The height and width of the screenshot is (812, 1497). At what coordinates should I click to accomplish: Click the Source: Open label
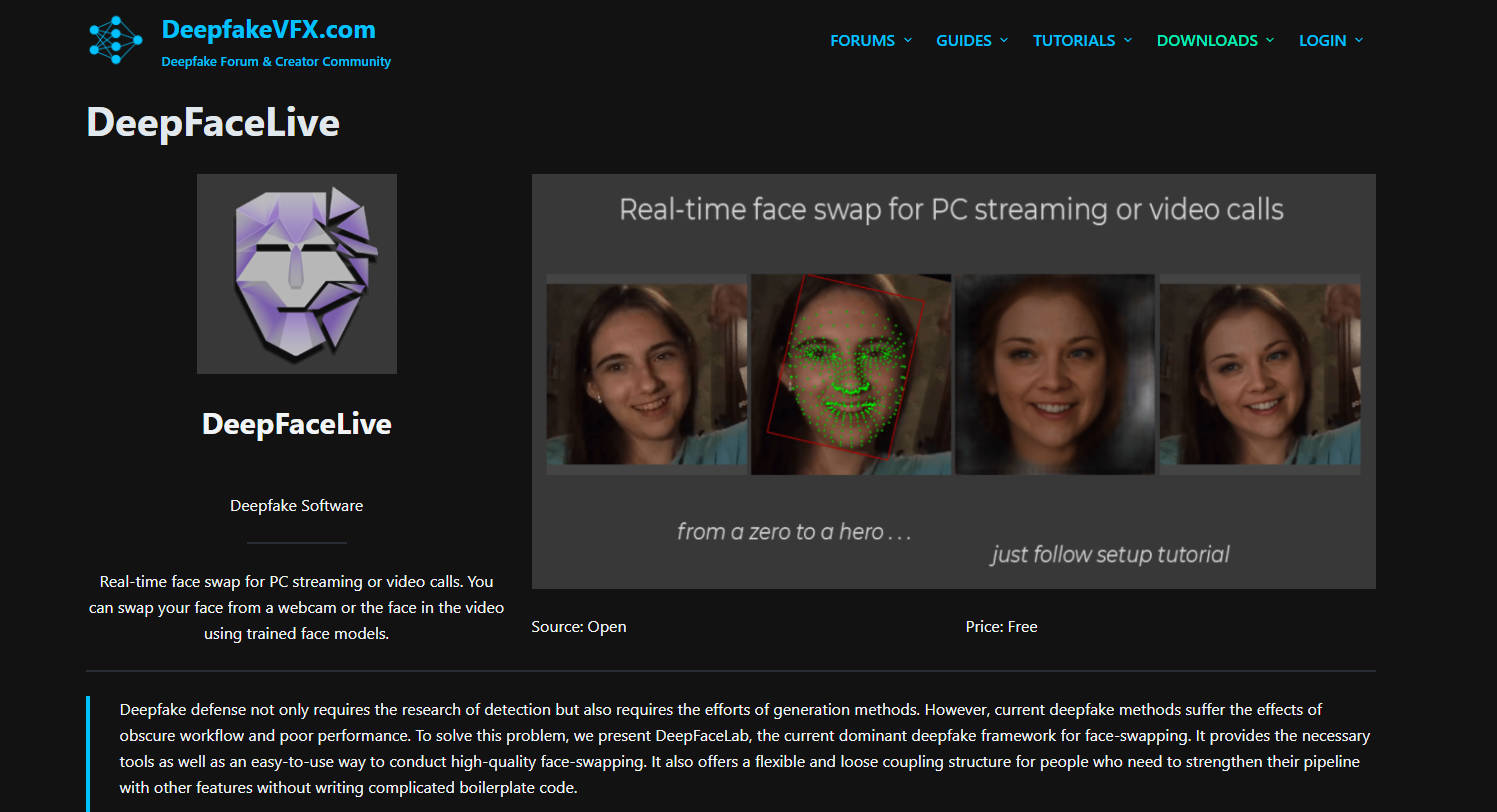pyautogui.click(x=579, y=627)
